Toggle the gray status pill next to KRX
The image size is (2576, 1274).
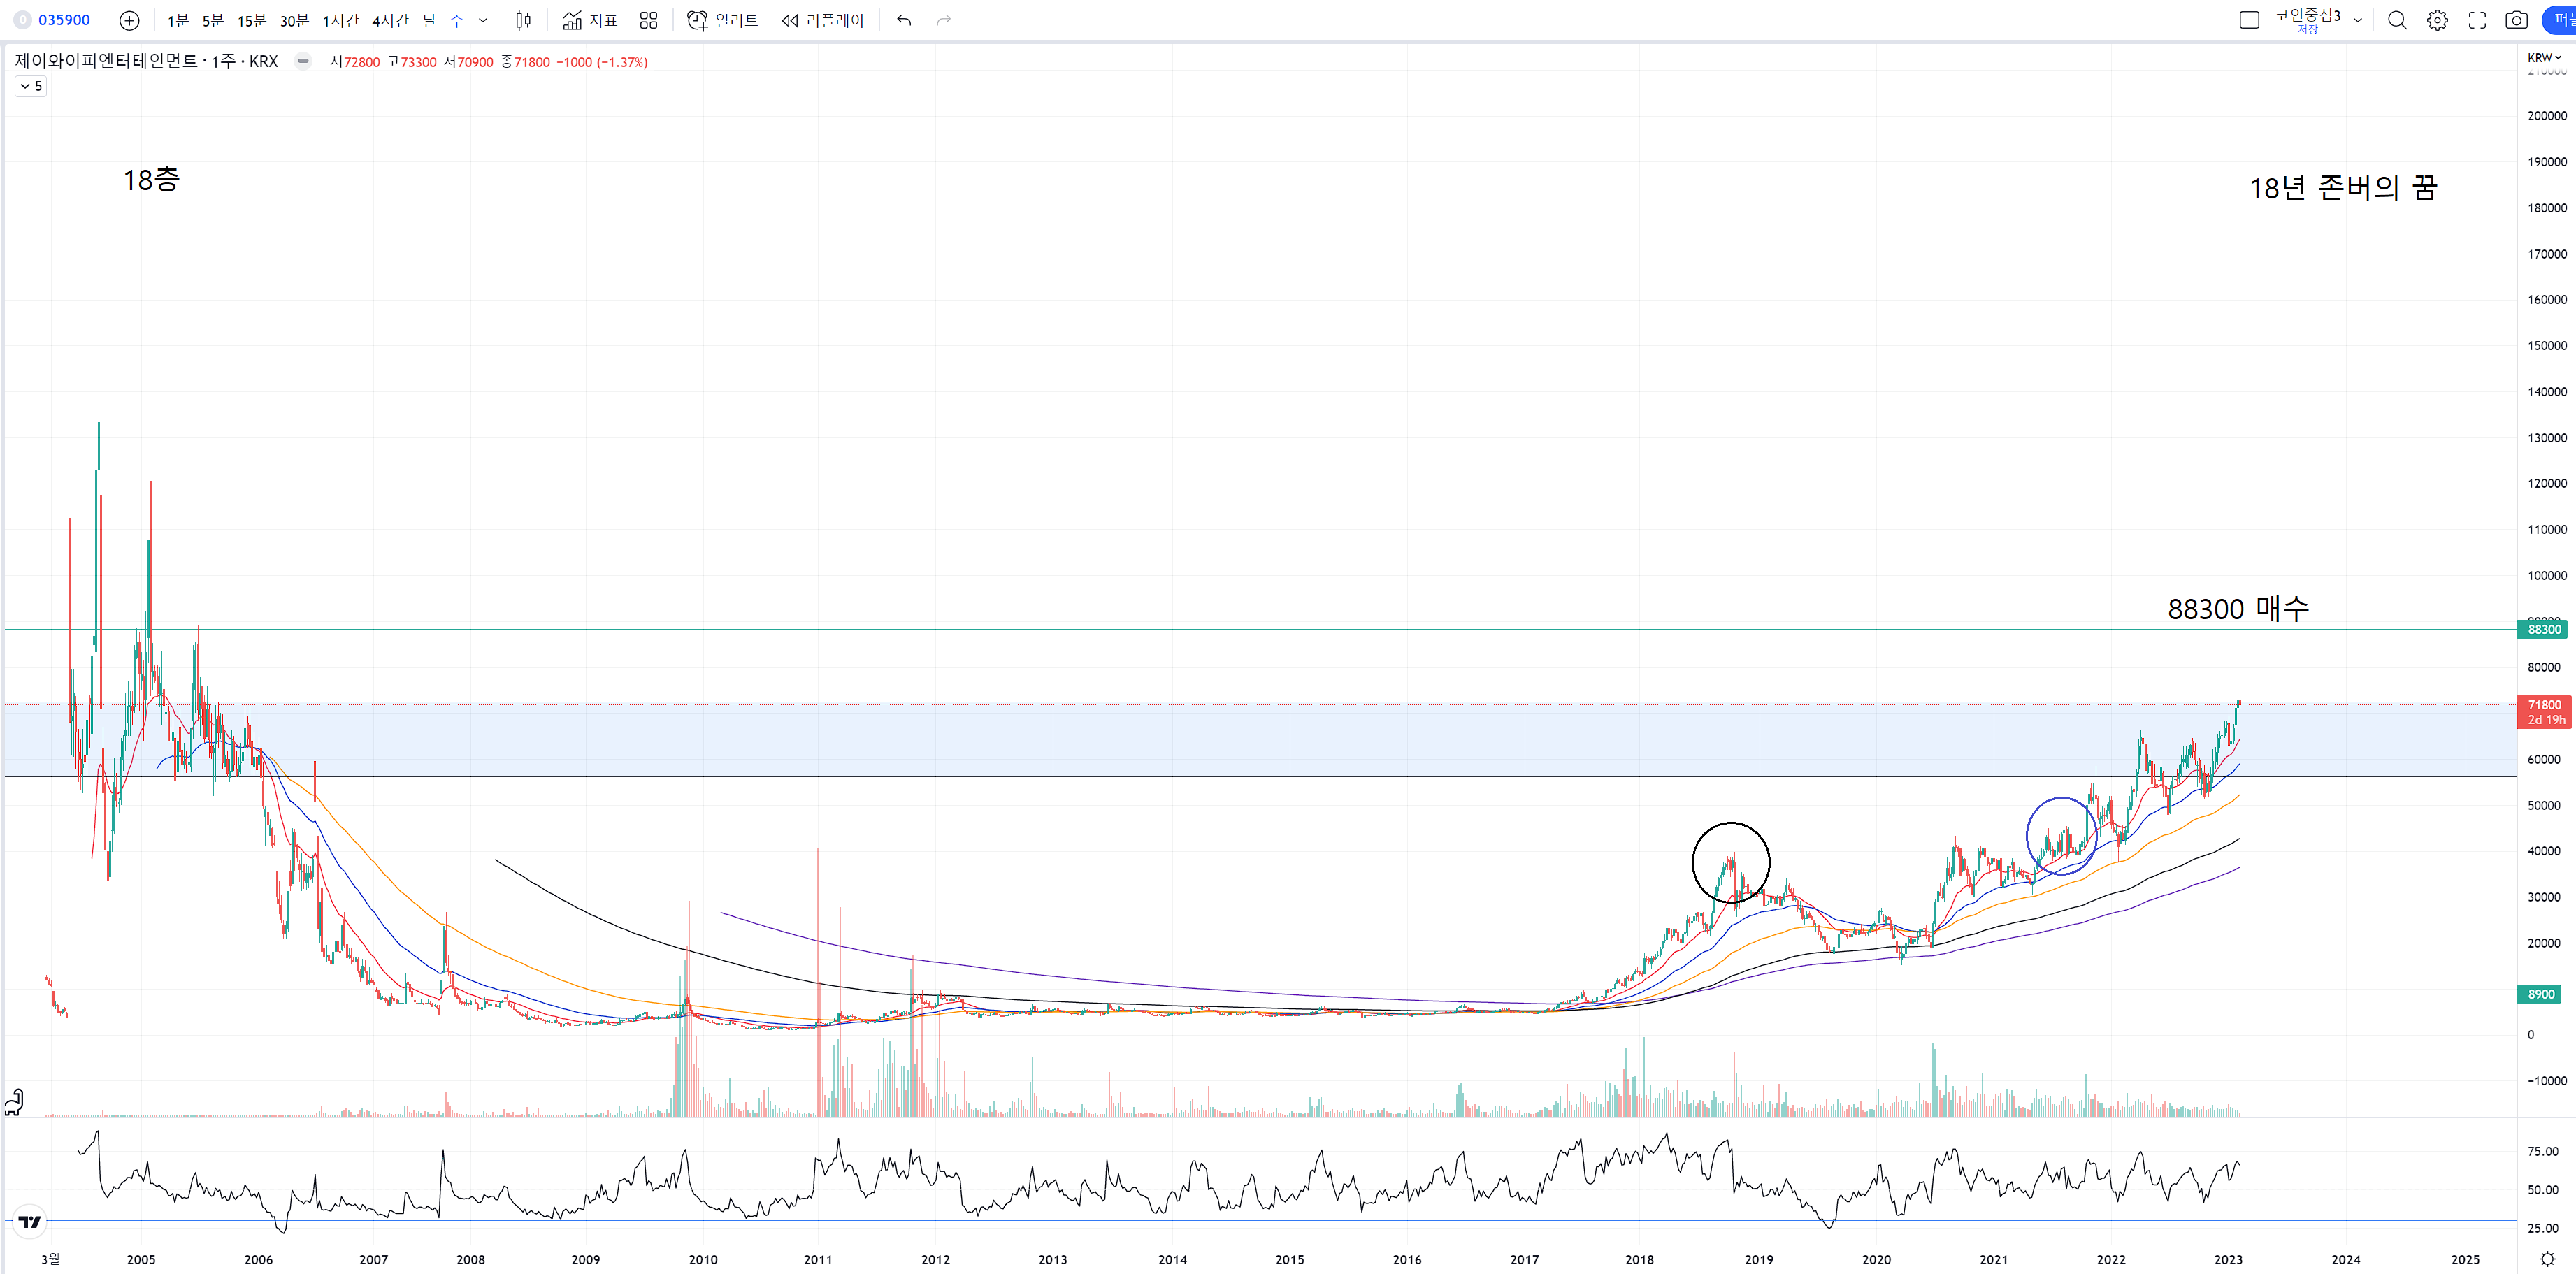(x=303, y=61)
